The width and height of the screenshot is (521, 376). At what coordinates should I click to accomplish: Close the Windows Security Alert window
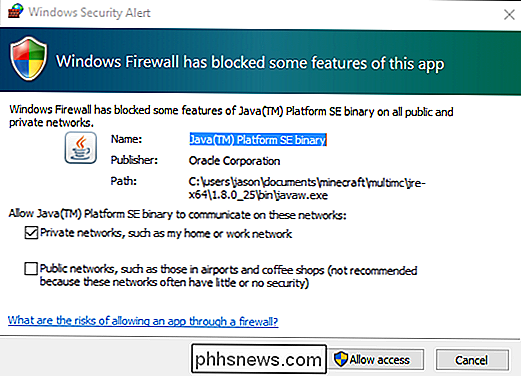(509, 14)
